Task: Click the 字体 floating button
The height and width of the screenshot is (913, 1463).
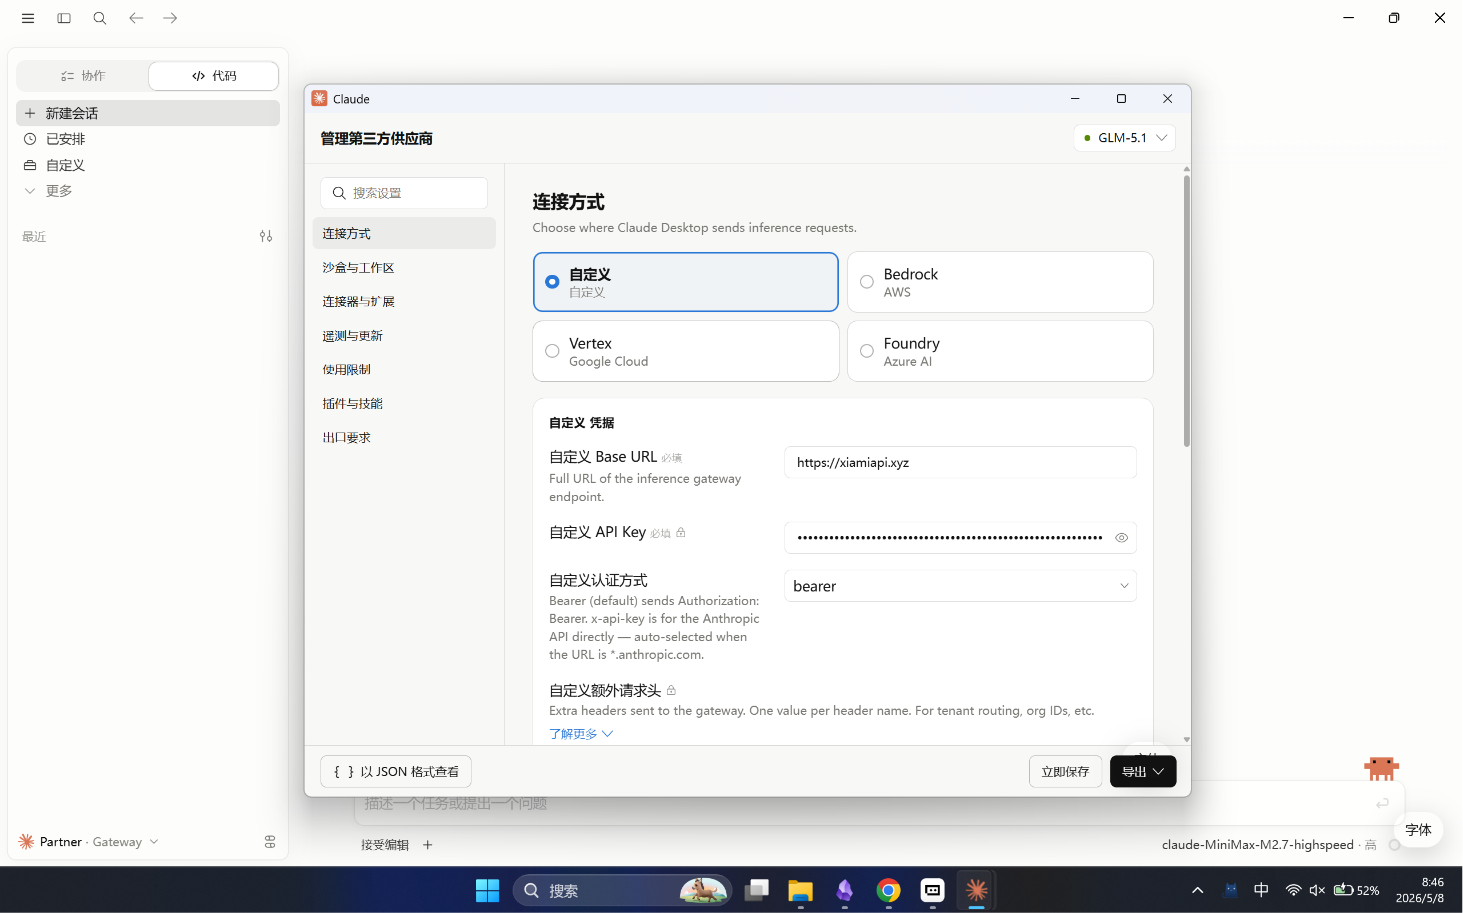Action: tap(1418, 830)
